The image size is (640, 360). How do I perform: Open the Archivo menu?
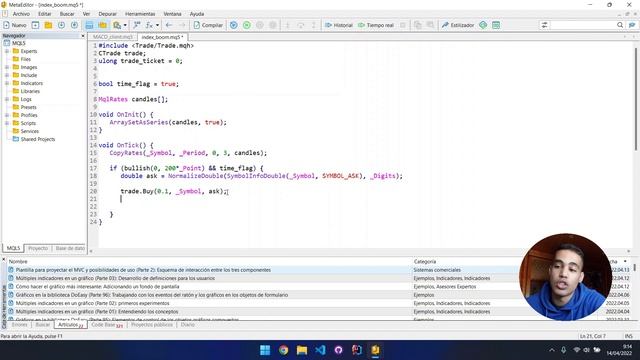point(21,14)
